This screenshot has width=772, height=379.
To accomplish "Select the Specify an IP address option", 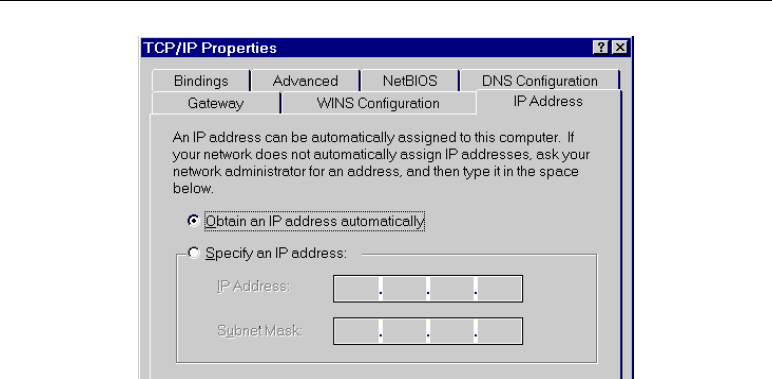I will click(268, 253).
